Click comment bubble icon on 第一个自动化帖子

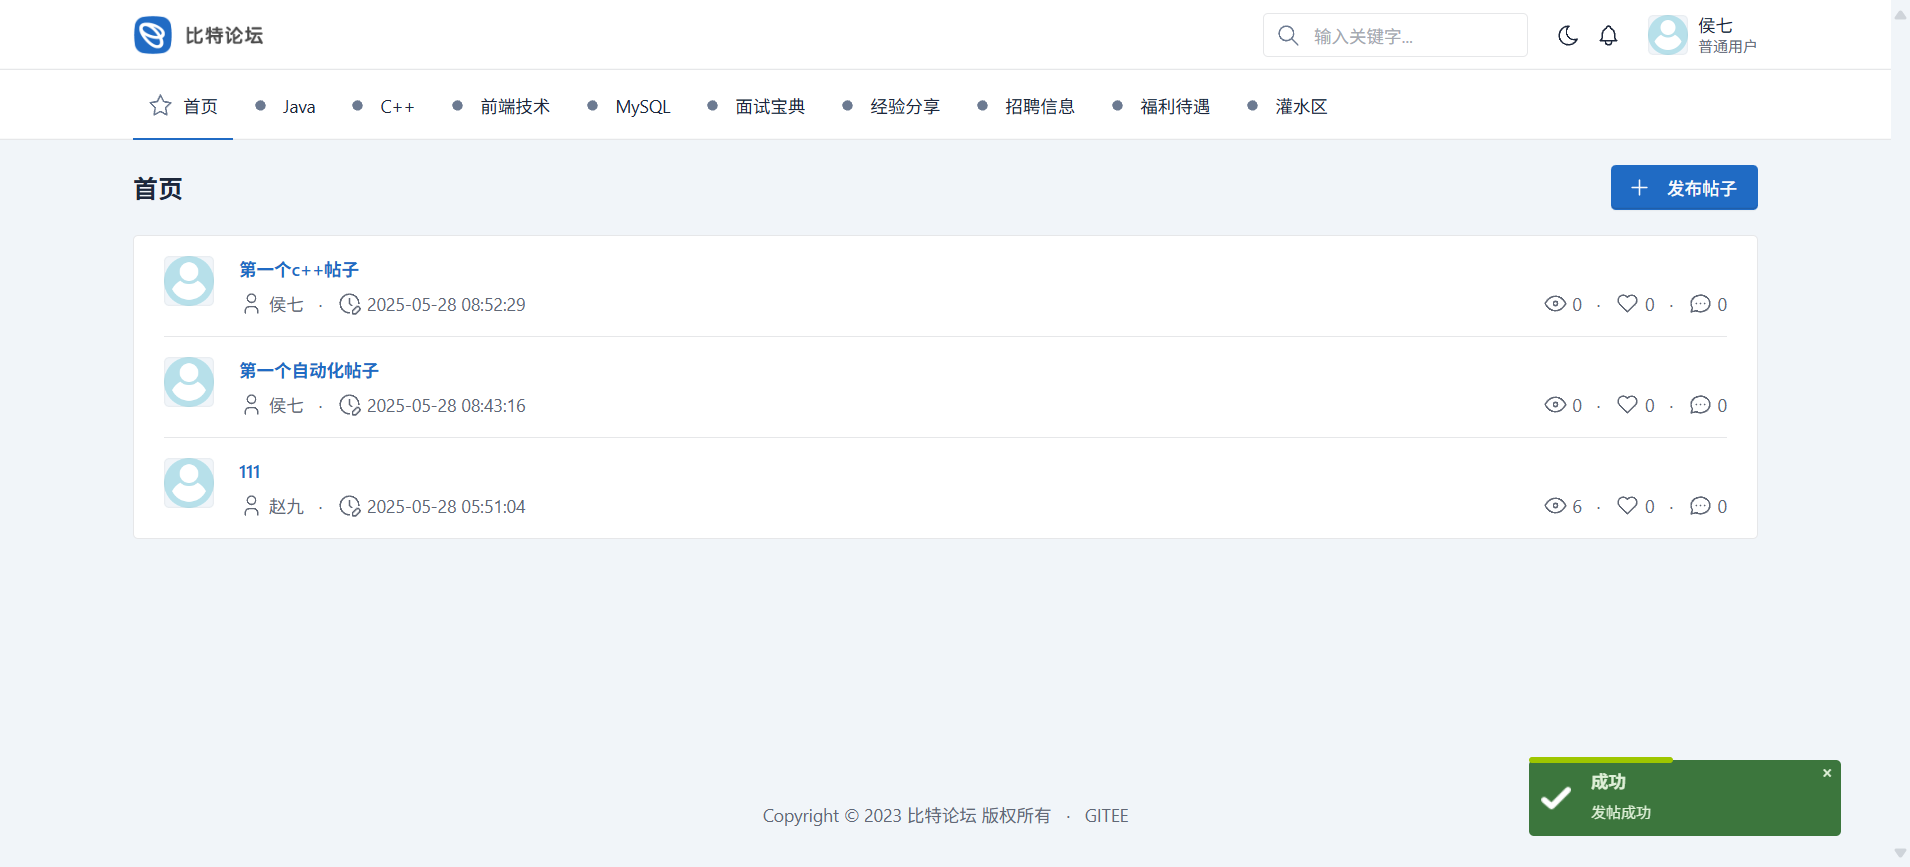click(x=1700, y=404)
